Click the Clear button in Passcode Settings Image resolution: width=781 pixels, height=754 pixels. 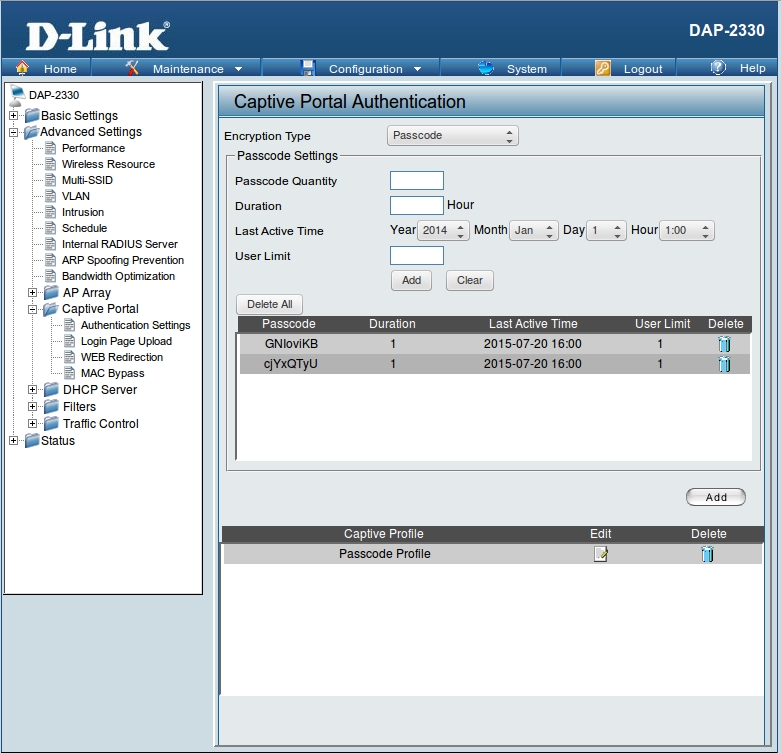click(469, 280)
